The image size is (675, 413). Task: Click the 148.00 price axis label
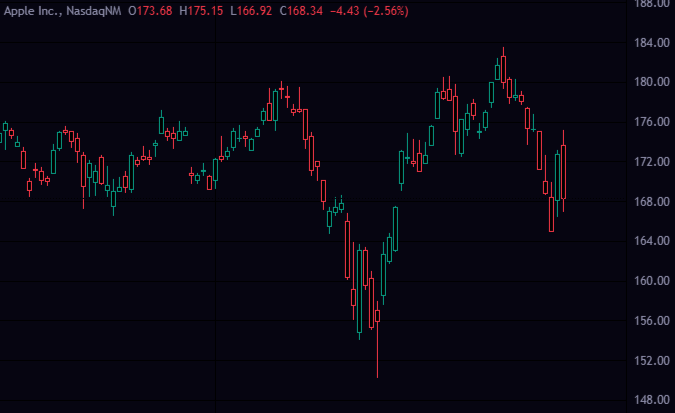(x=650, y=401)
